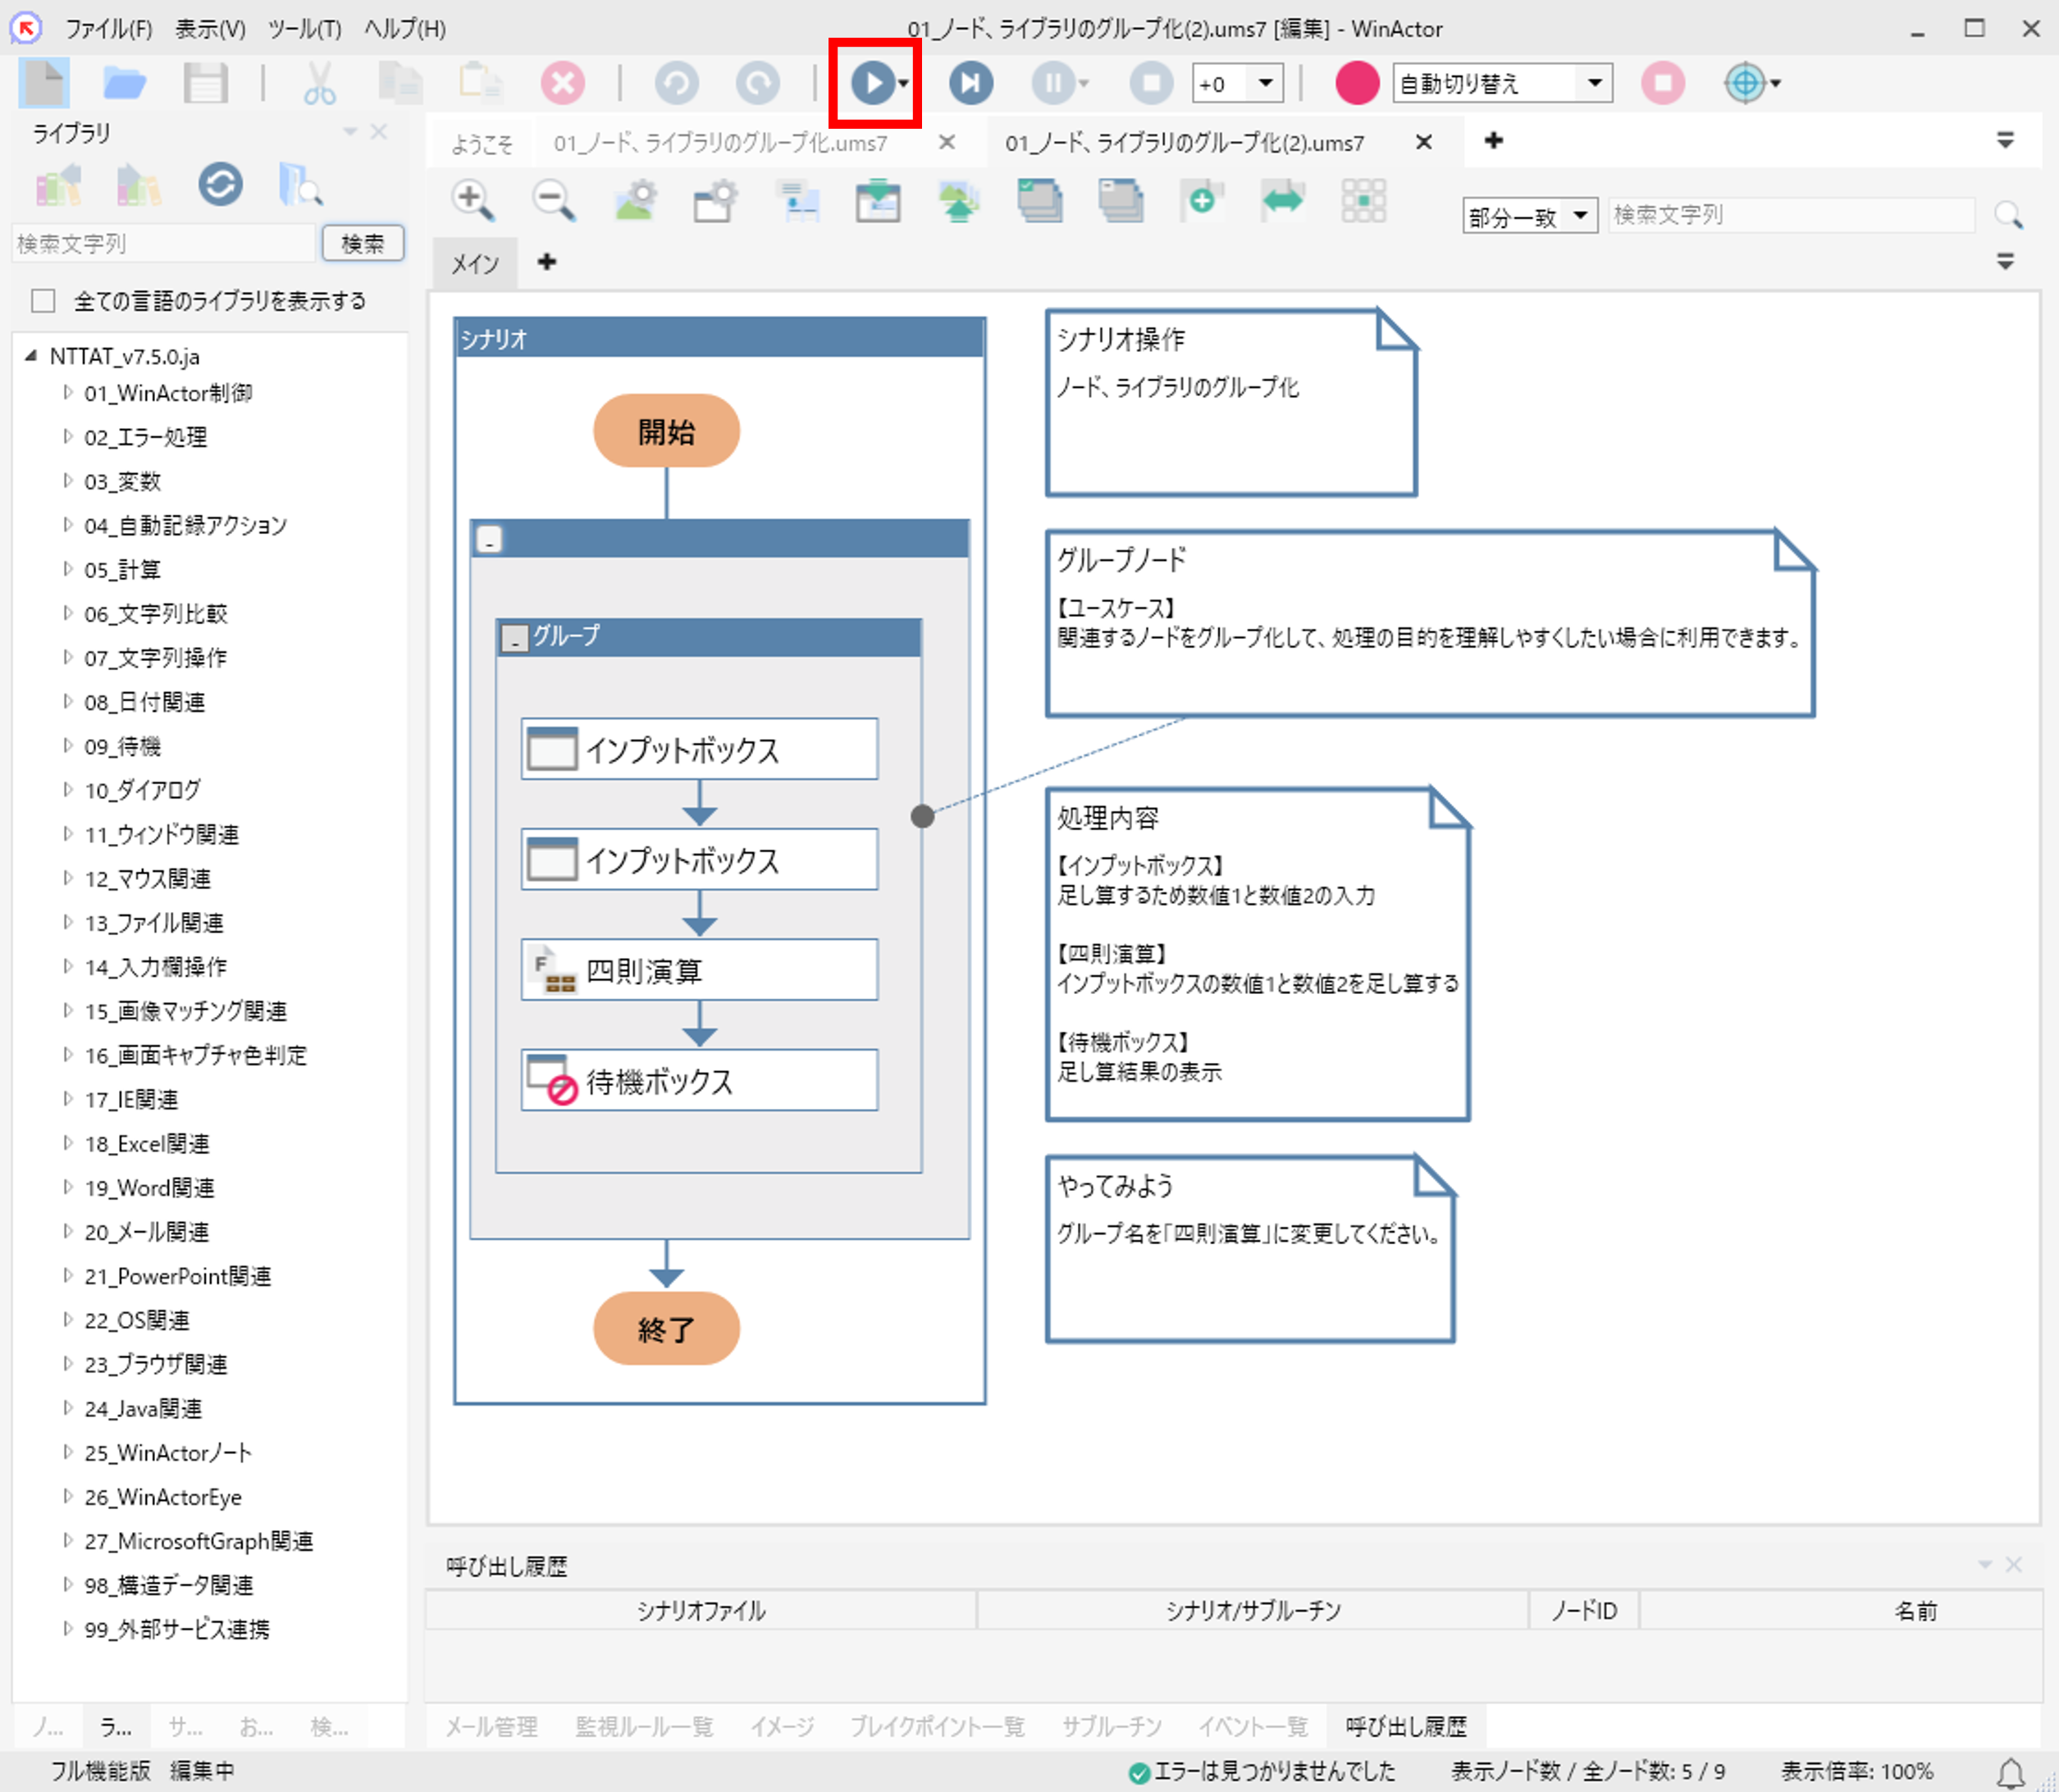2059x1792 pixels.
Task: Add new flowchart tab beside メイン
Action: (546, 262)
